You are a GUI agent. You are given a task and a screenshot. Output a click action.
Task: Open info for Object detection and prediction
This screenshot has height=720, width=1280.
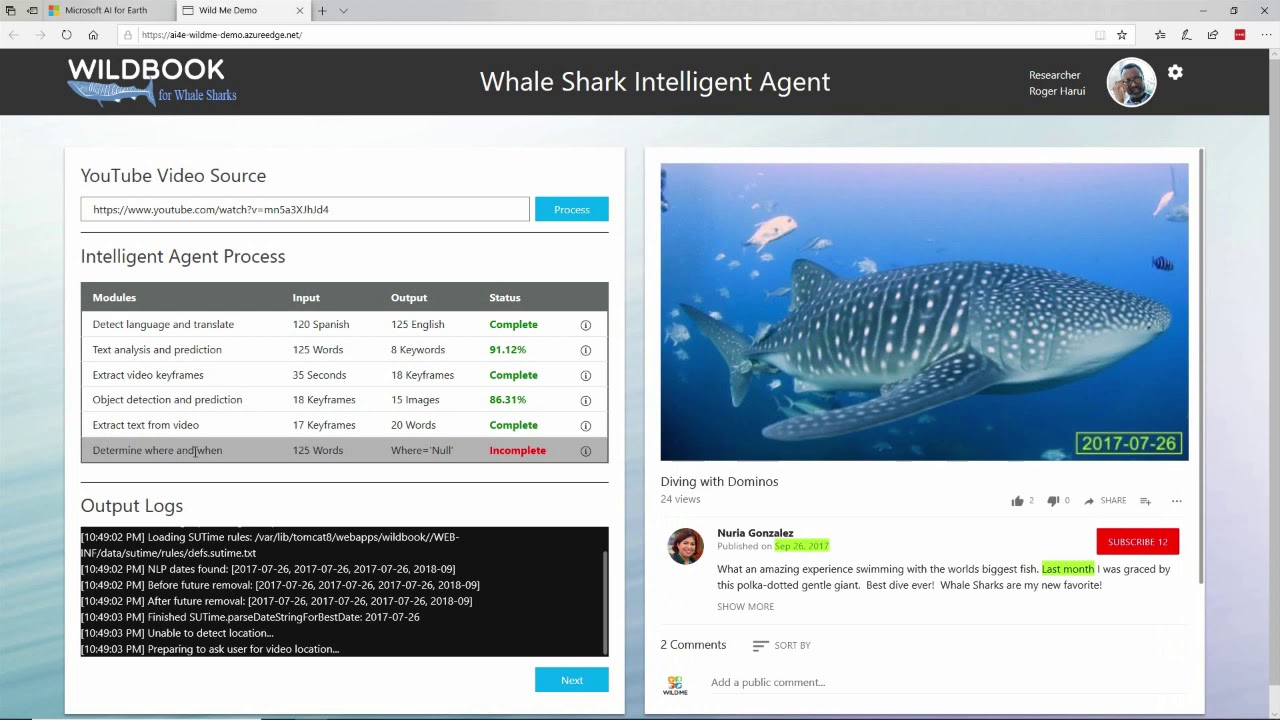[586, 400]
